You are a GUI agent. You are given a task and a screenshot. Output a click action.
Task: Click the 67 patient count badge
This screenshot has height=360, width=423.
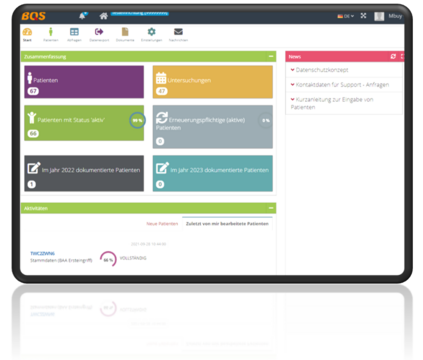pyautogui.click(x=33, y=91)
